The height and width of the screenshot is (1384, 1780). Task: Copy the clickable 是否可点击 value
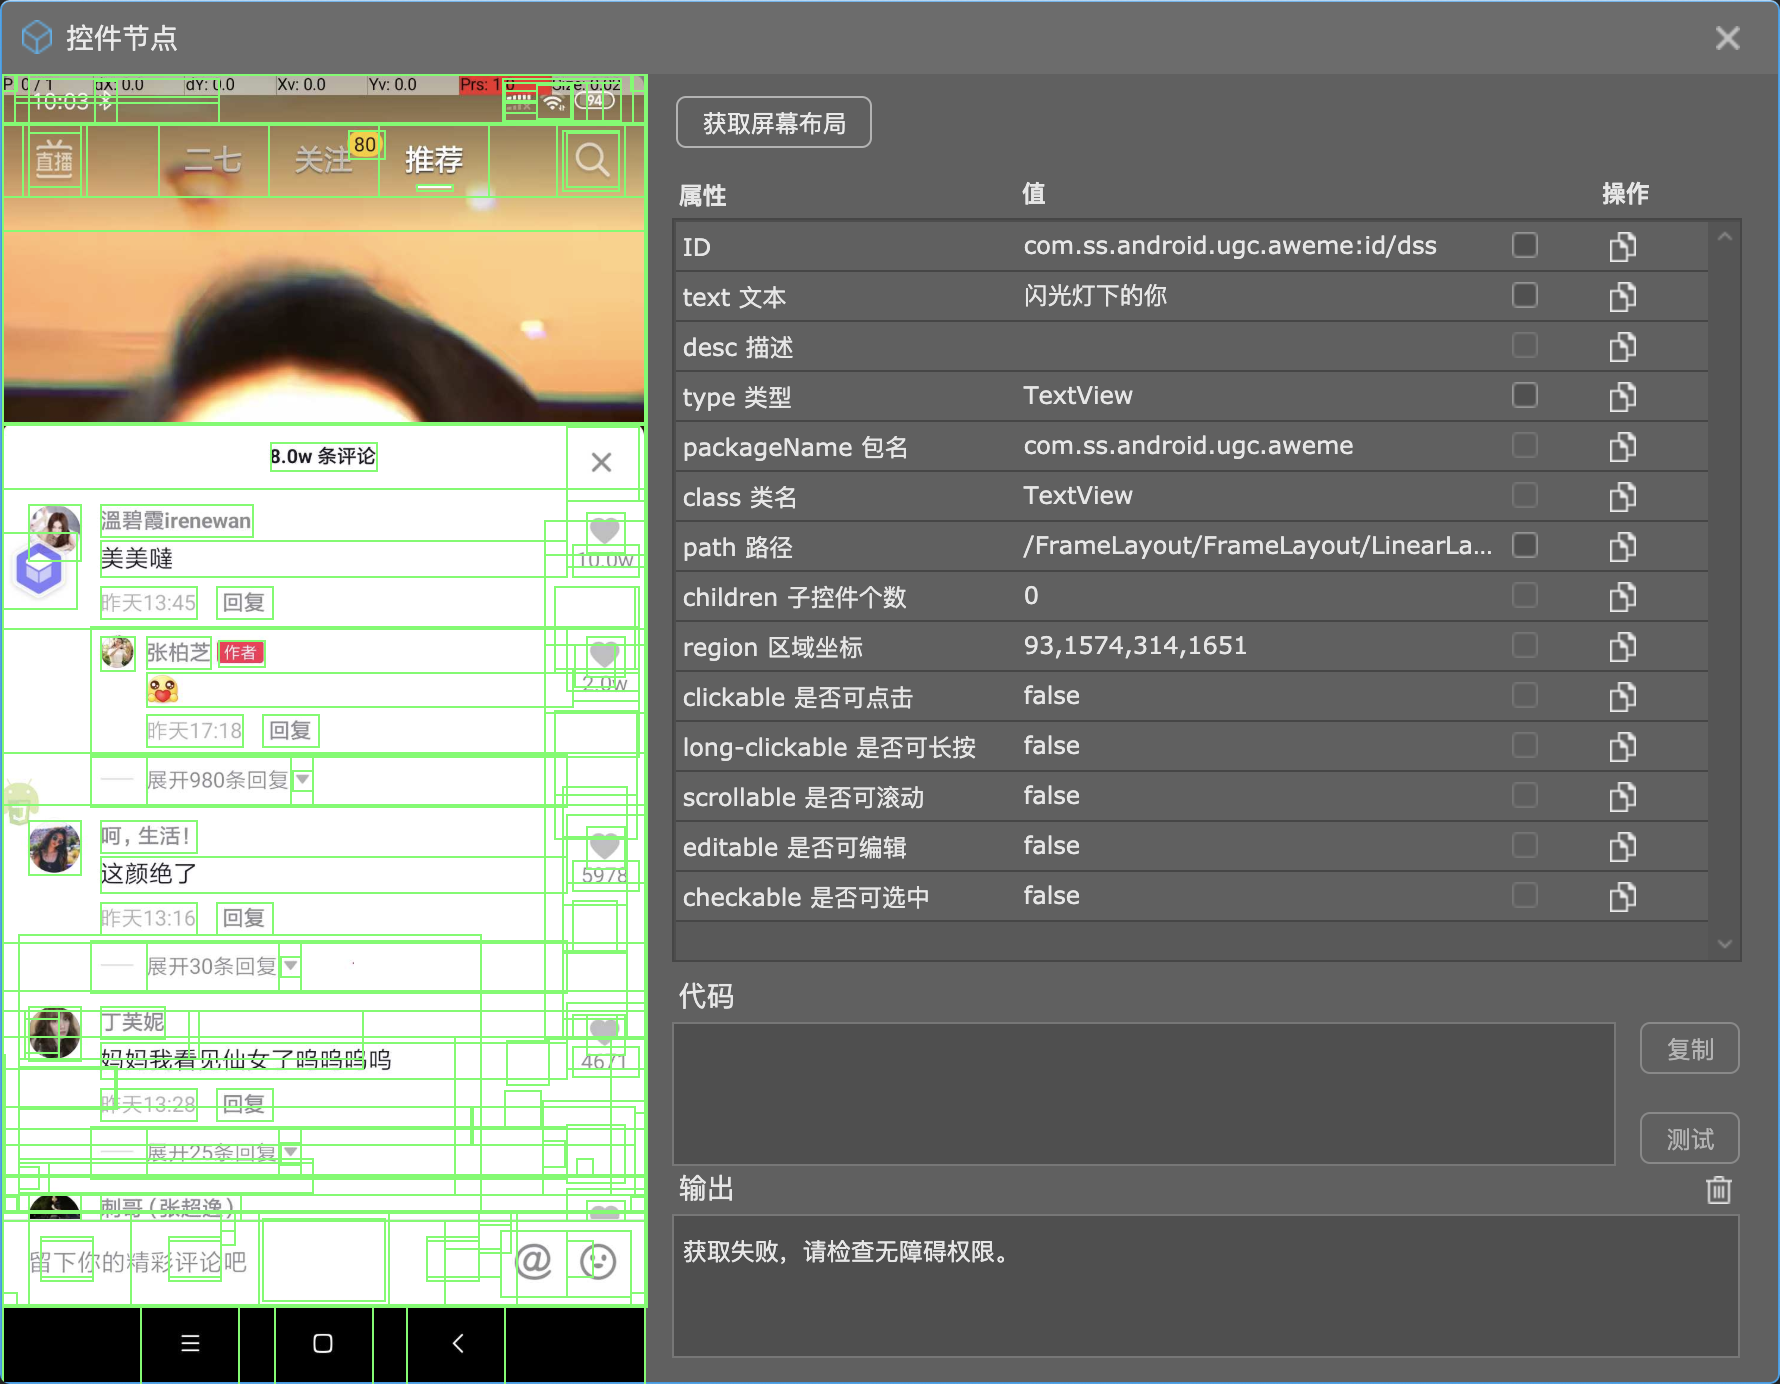tap(1622, 696)
